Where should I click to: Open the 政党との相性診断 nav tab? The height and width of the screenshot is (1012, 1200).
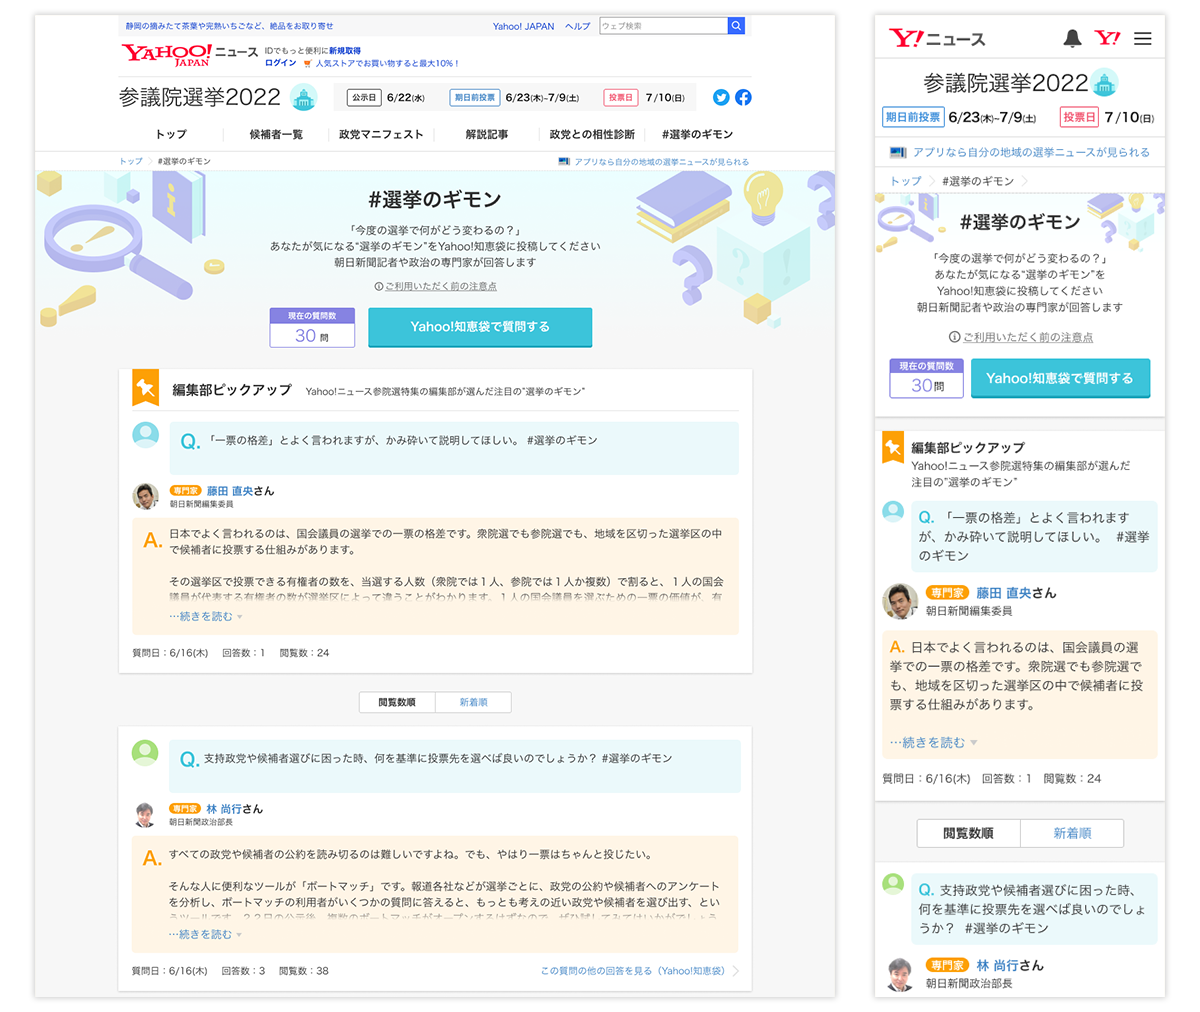coord(592,134)
